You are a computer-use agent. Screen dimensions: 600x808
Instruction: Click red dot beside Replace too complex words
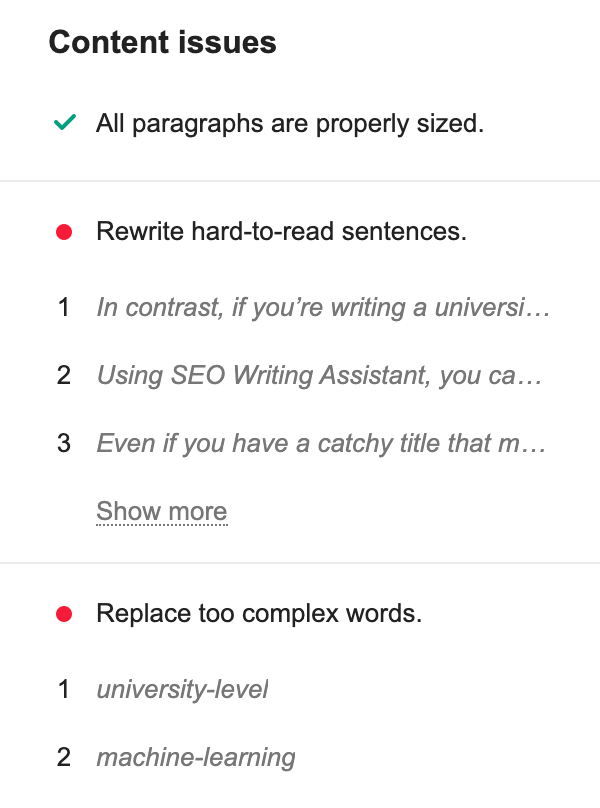pyautogui.click(x=65, y=613)
